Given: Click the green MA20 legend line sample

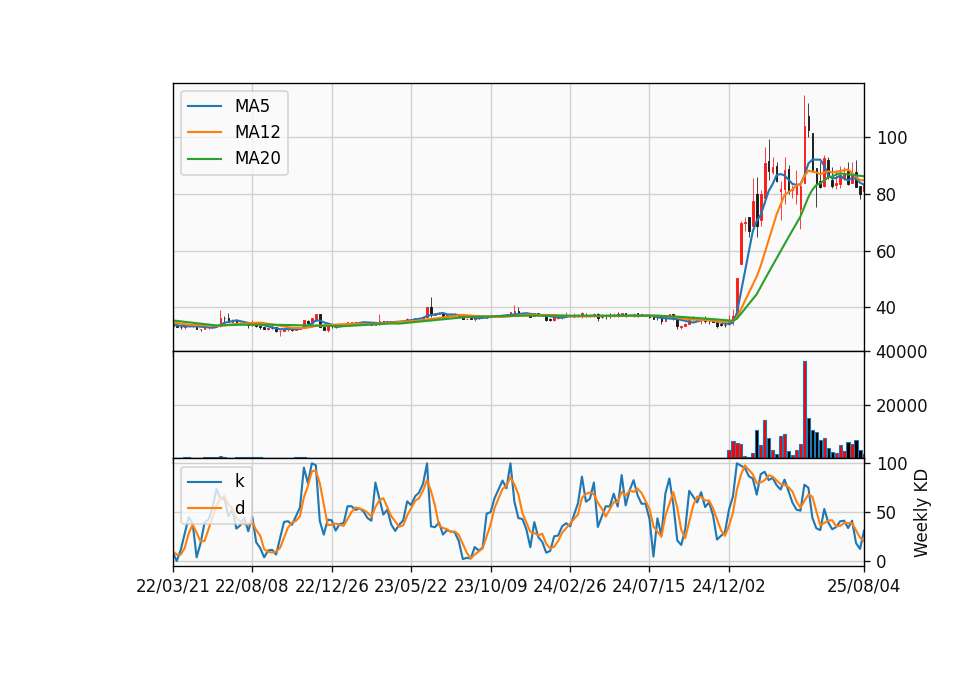Looking at the screenshot, I should tap(204, 159).
